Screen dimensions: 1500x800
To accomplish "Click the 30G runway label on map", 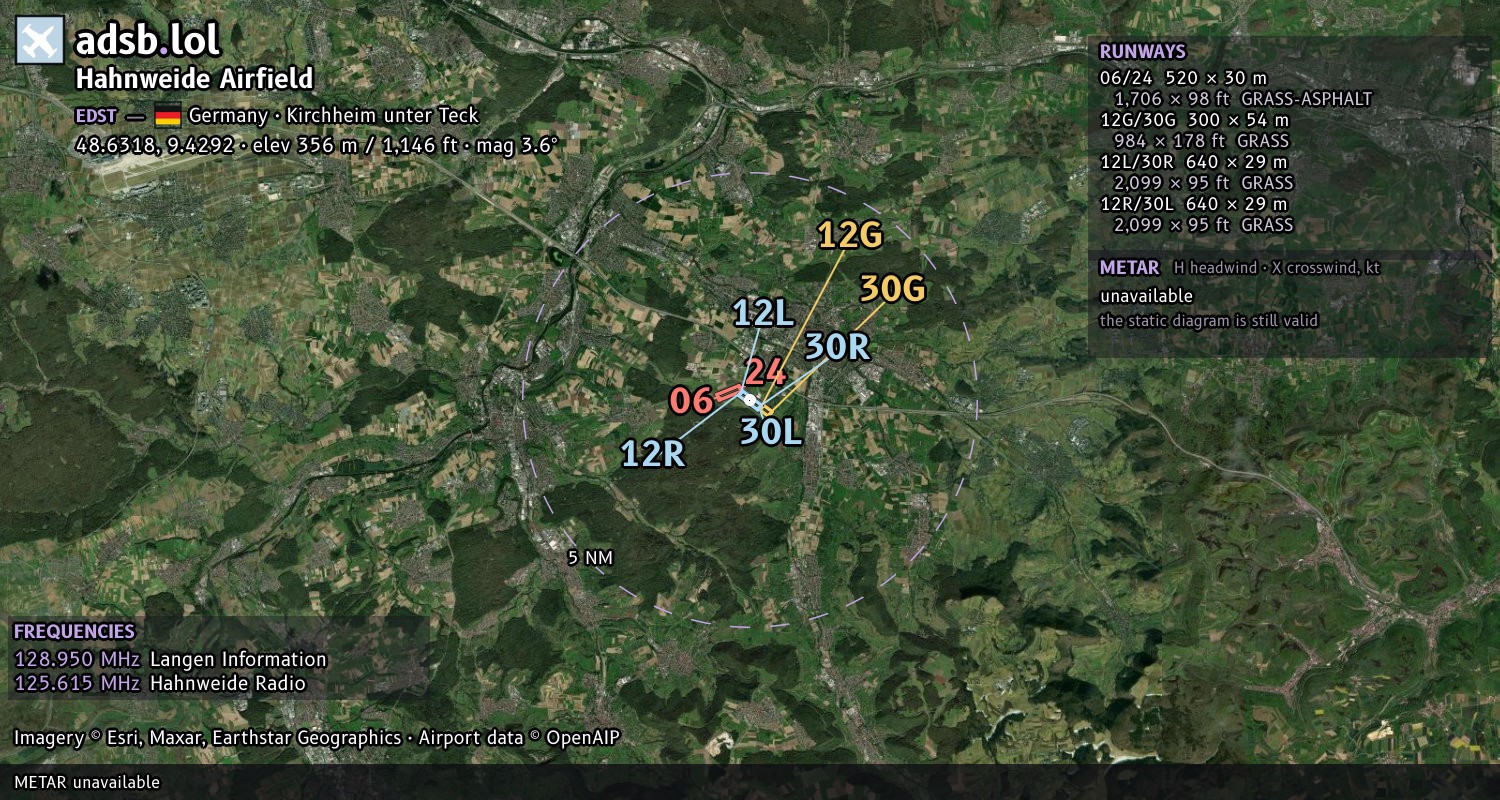I will coord(893,289).
